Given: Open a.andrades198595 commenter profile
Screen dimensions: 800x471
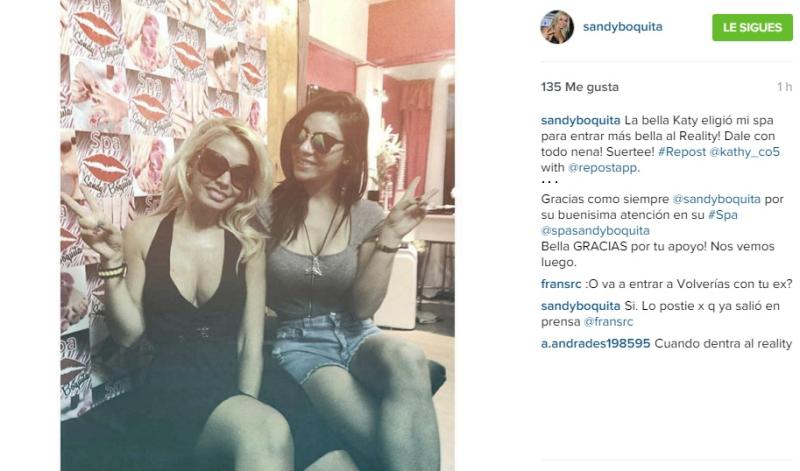Looking at the screenshot, I should pyautogui.click(x=595, y=343).
